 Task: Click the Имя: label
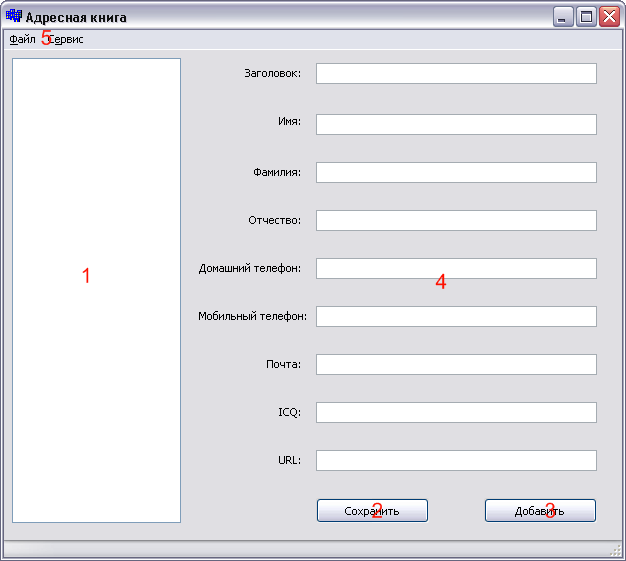(x=289, y=121)
